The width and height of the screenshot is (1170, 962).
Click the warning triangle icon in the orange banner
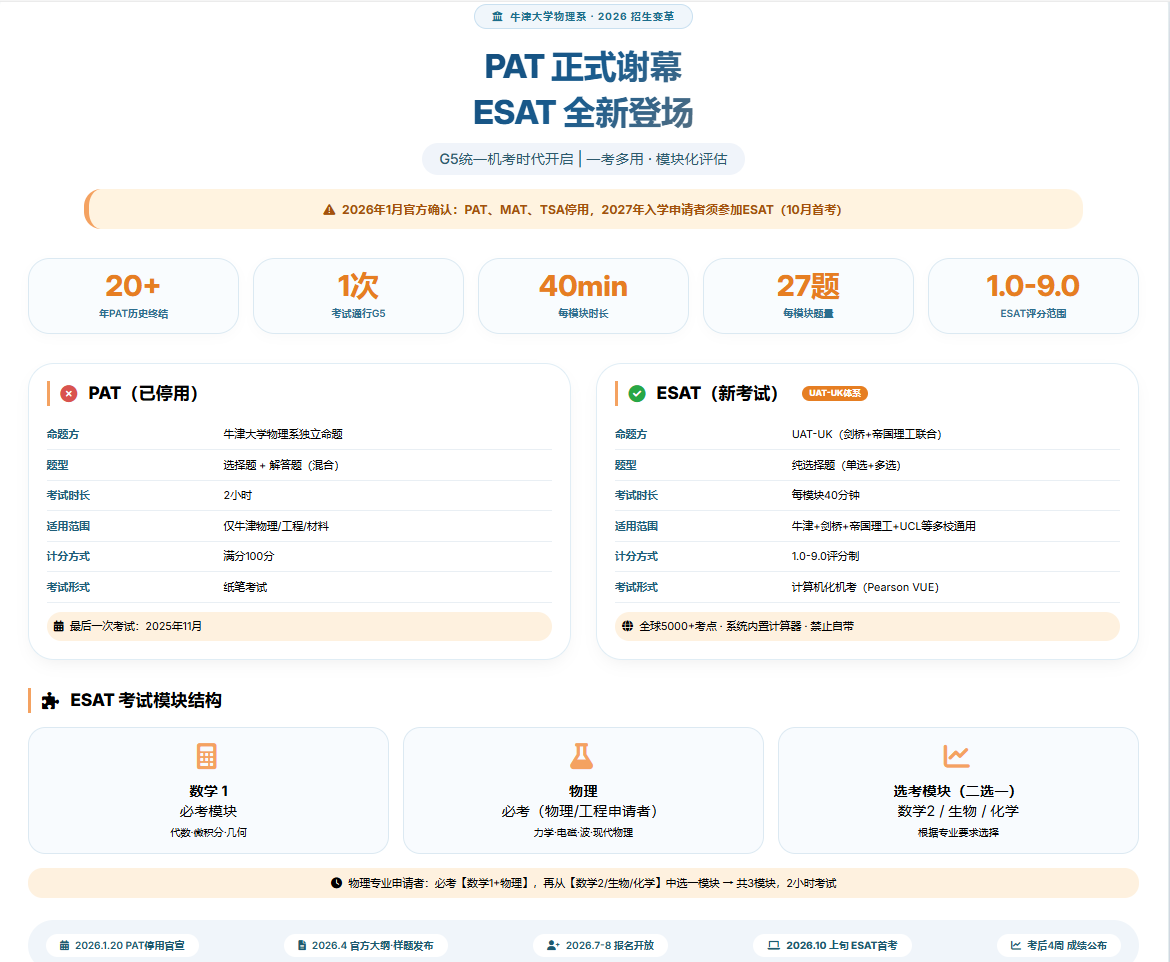329,210
